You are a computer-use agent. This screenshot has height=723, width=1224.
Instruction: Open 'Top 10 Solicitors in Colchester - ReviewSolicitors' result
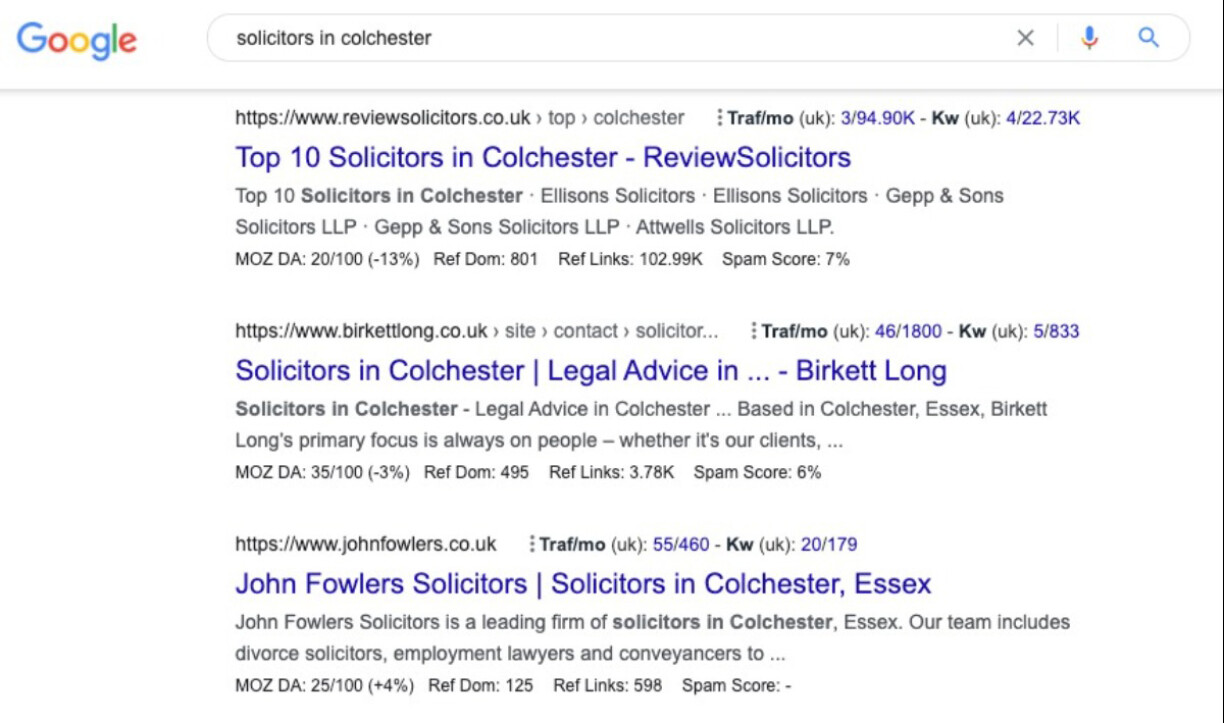pyautogui.click(x=542, y=157)
